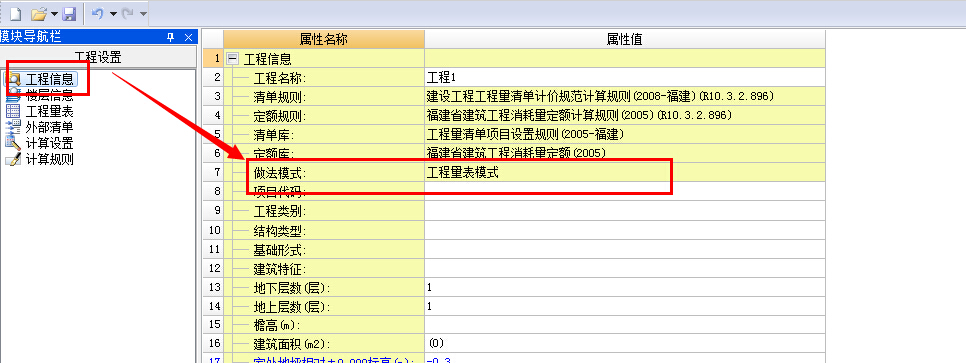Click the 工程信息 magnifier icon
This screenshot has width=966, height=363.
click(13, 79)
